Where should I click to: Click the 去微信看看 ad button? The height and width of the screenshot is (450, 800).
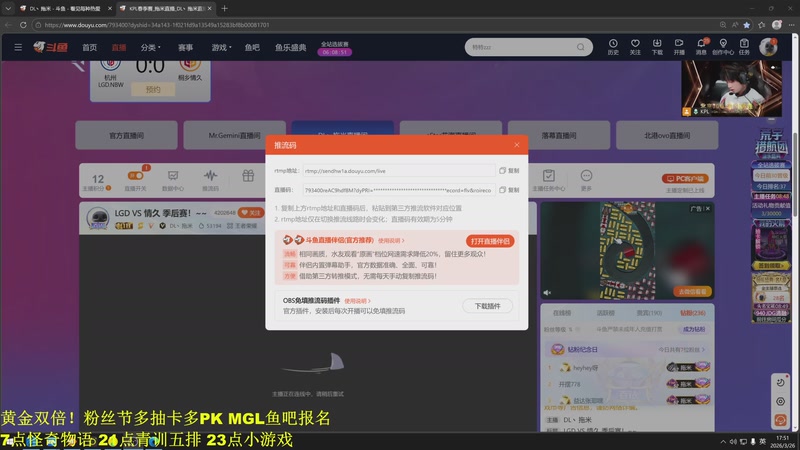tap(692, 291)
